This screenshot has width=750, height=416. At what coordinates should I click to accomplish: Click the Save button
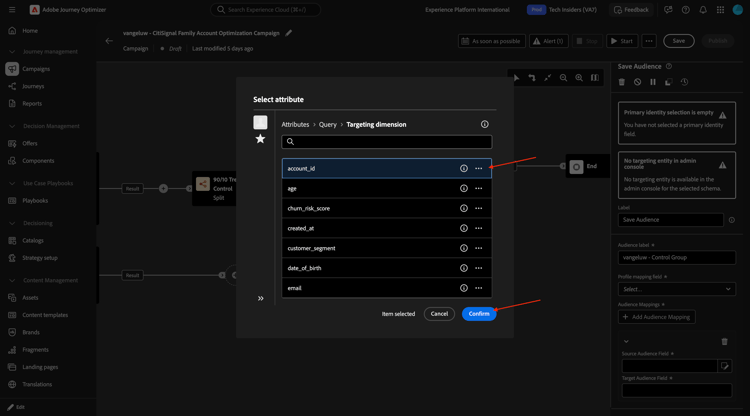click(x=678, y=41)
